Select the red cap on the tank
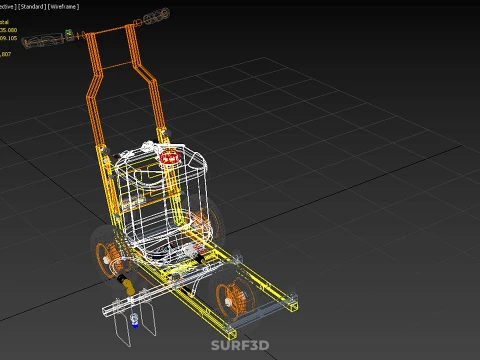The image size is (480, 360). click(x=170, y=157)
